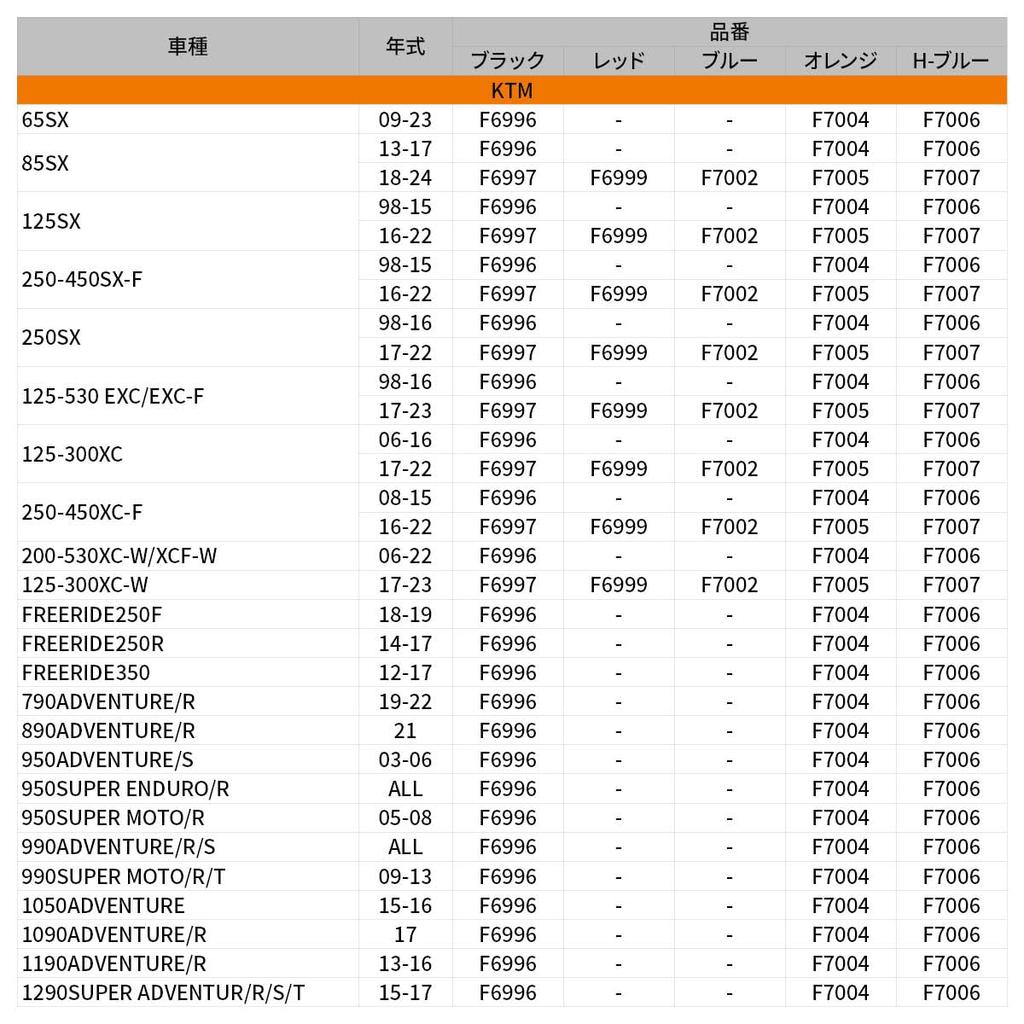The height and width of the screenshot is (1024, 1024).
Task: Click the 05-08 year cell for 950SUPER MOTO/R
Action: [405, 817]
